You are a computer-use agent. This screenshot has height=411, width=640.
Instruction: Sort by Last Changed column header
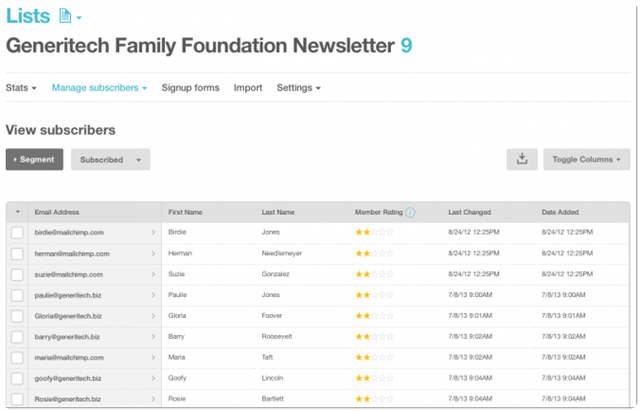tap(469, 212)
